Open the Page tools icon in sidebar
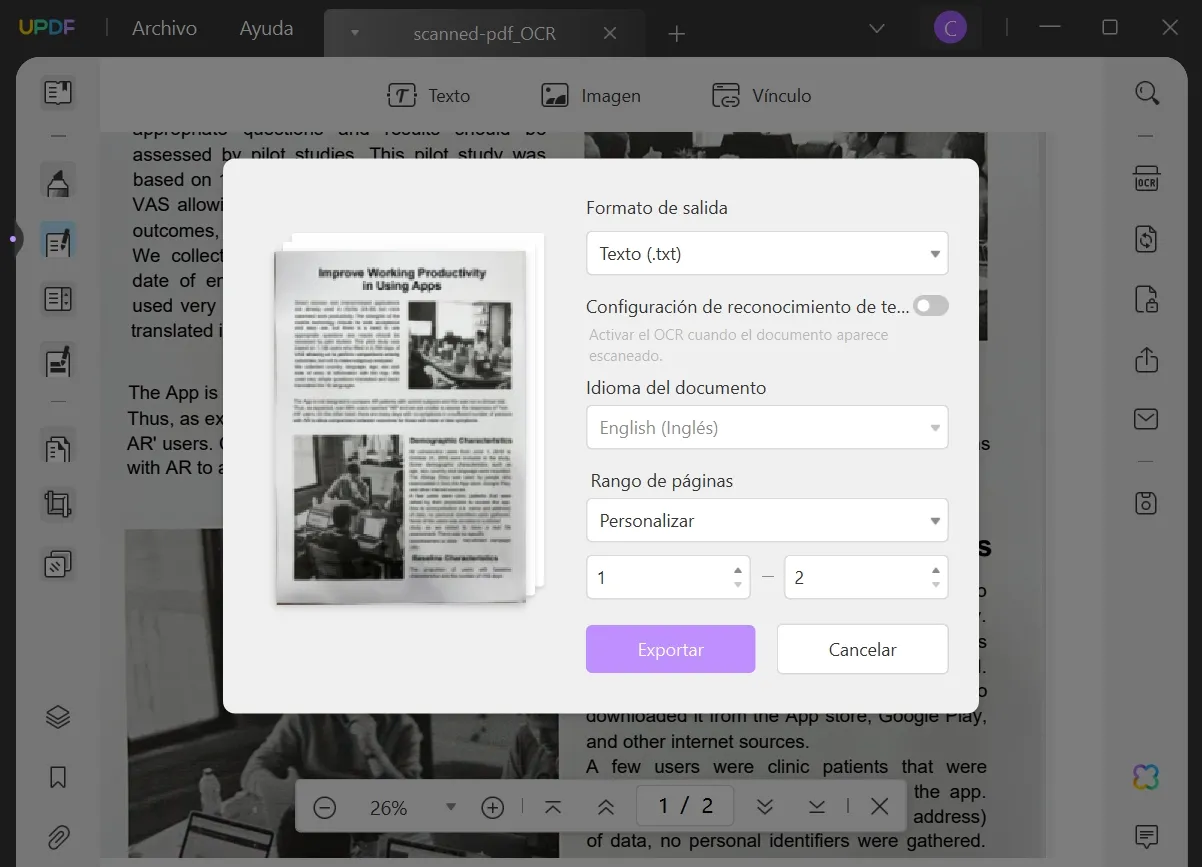This screenshot has height=867, width=1202. 58,447
